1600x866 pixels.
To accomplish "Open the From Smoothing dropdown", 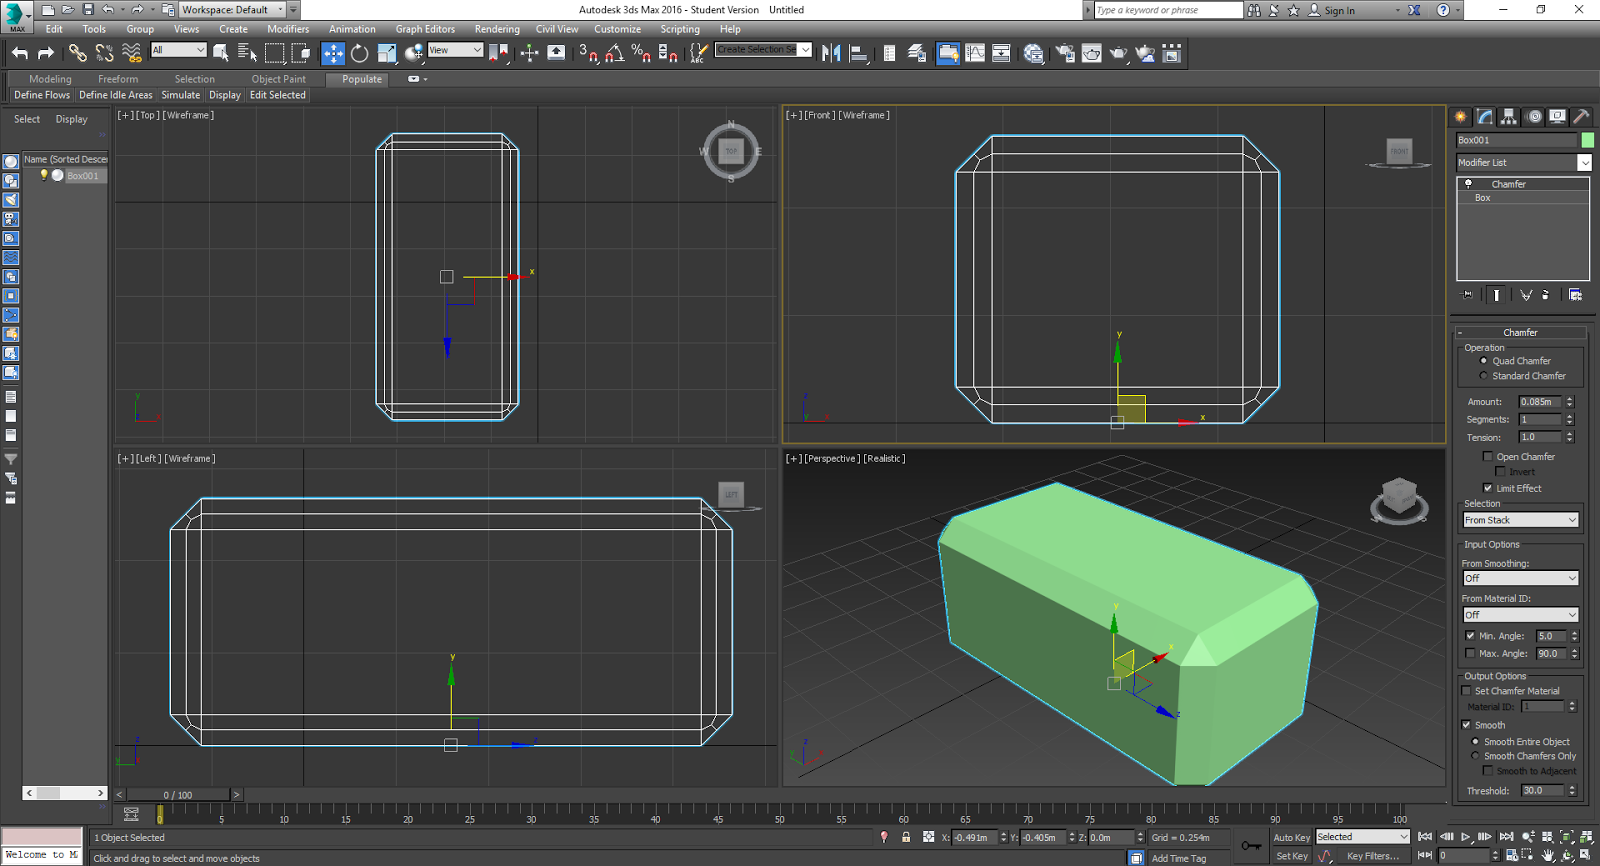I will tap(1520, 578).
